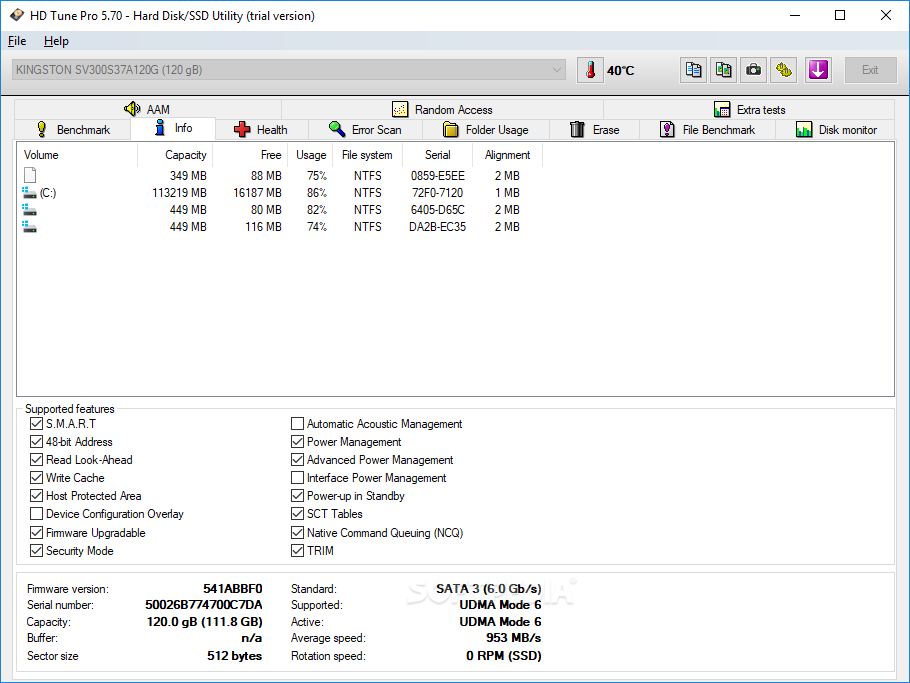
Task: Toggle the Security Mode checkbox
Action: pyautogui.click(x=36, y=550)
